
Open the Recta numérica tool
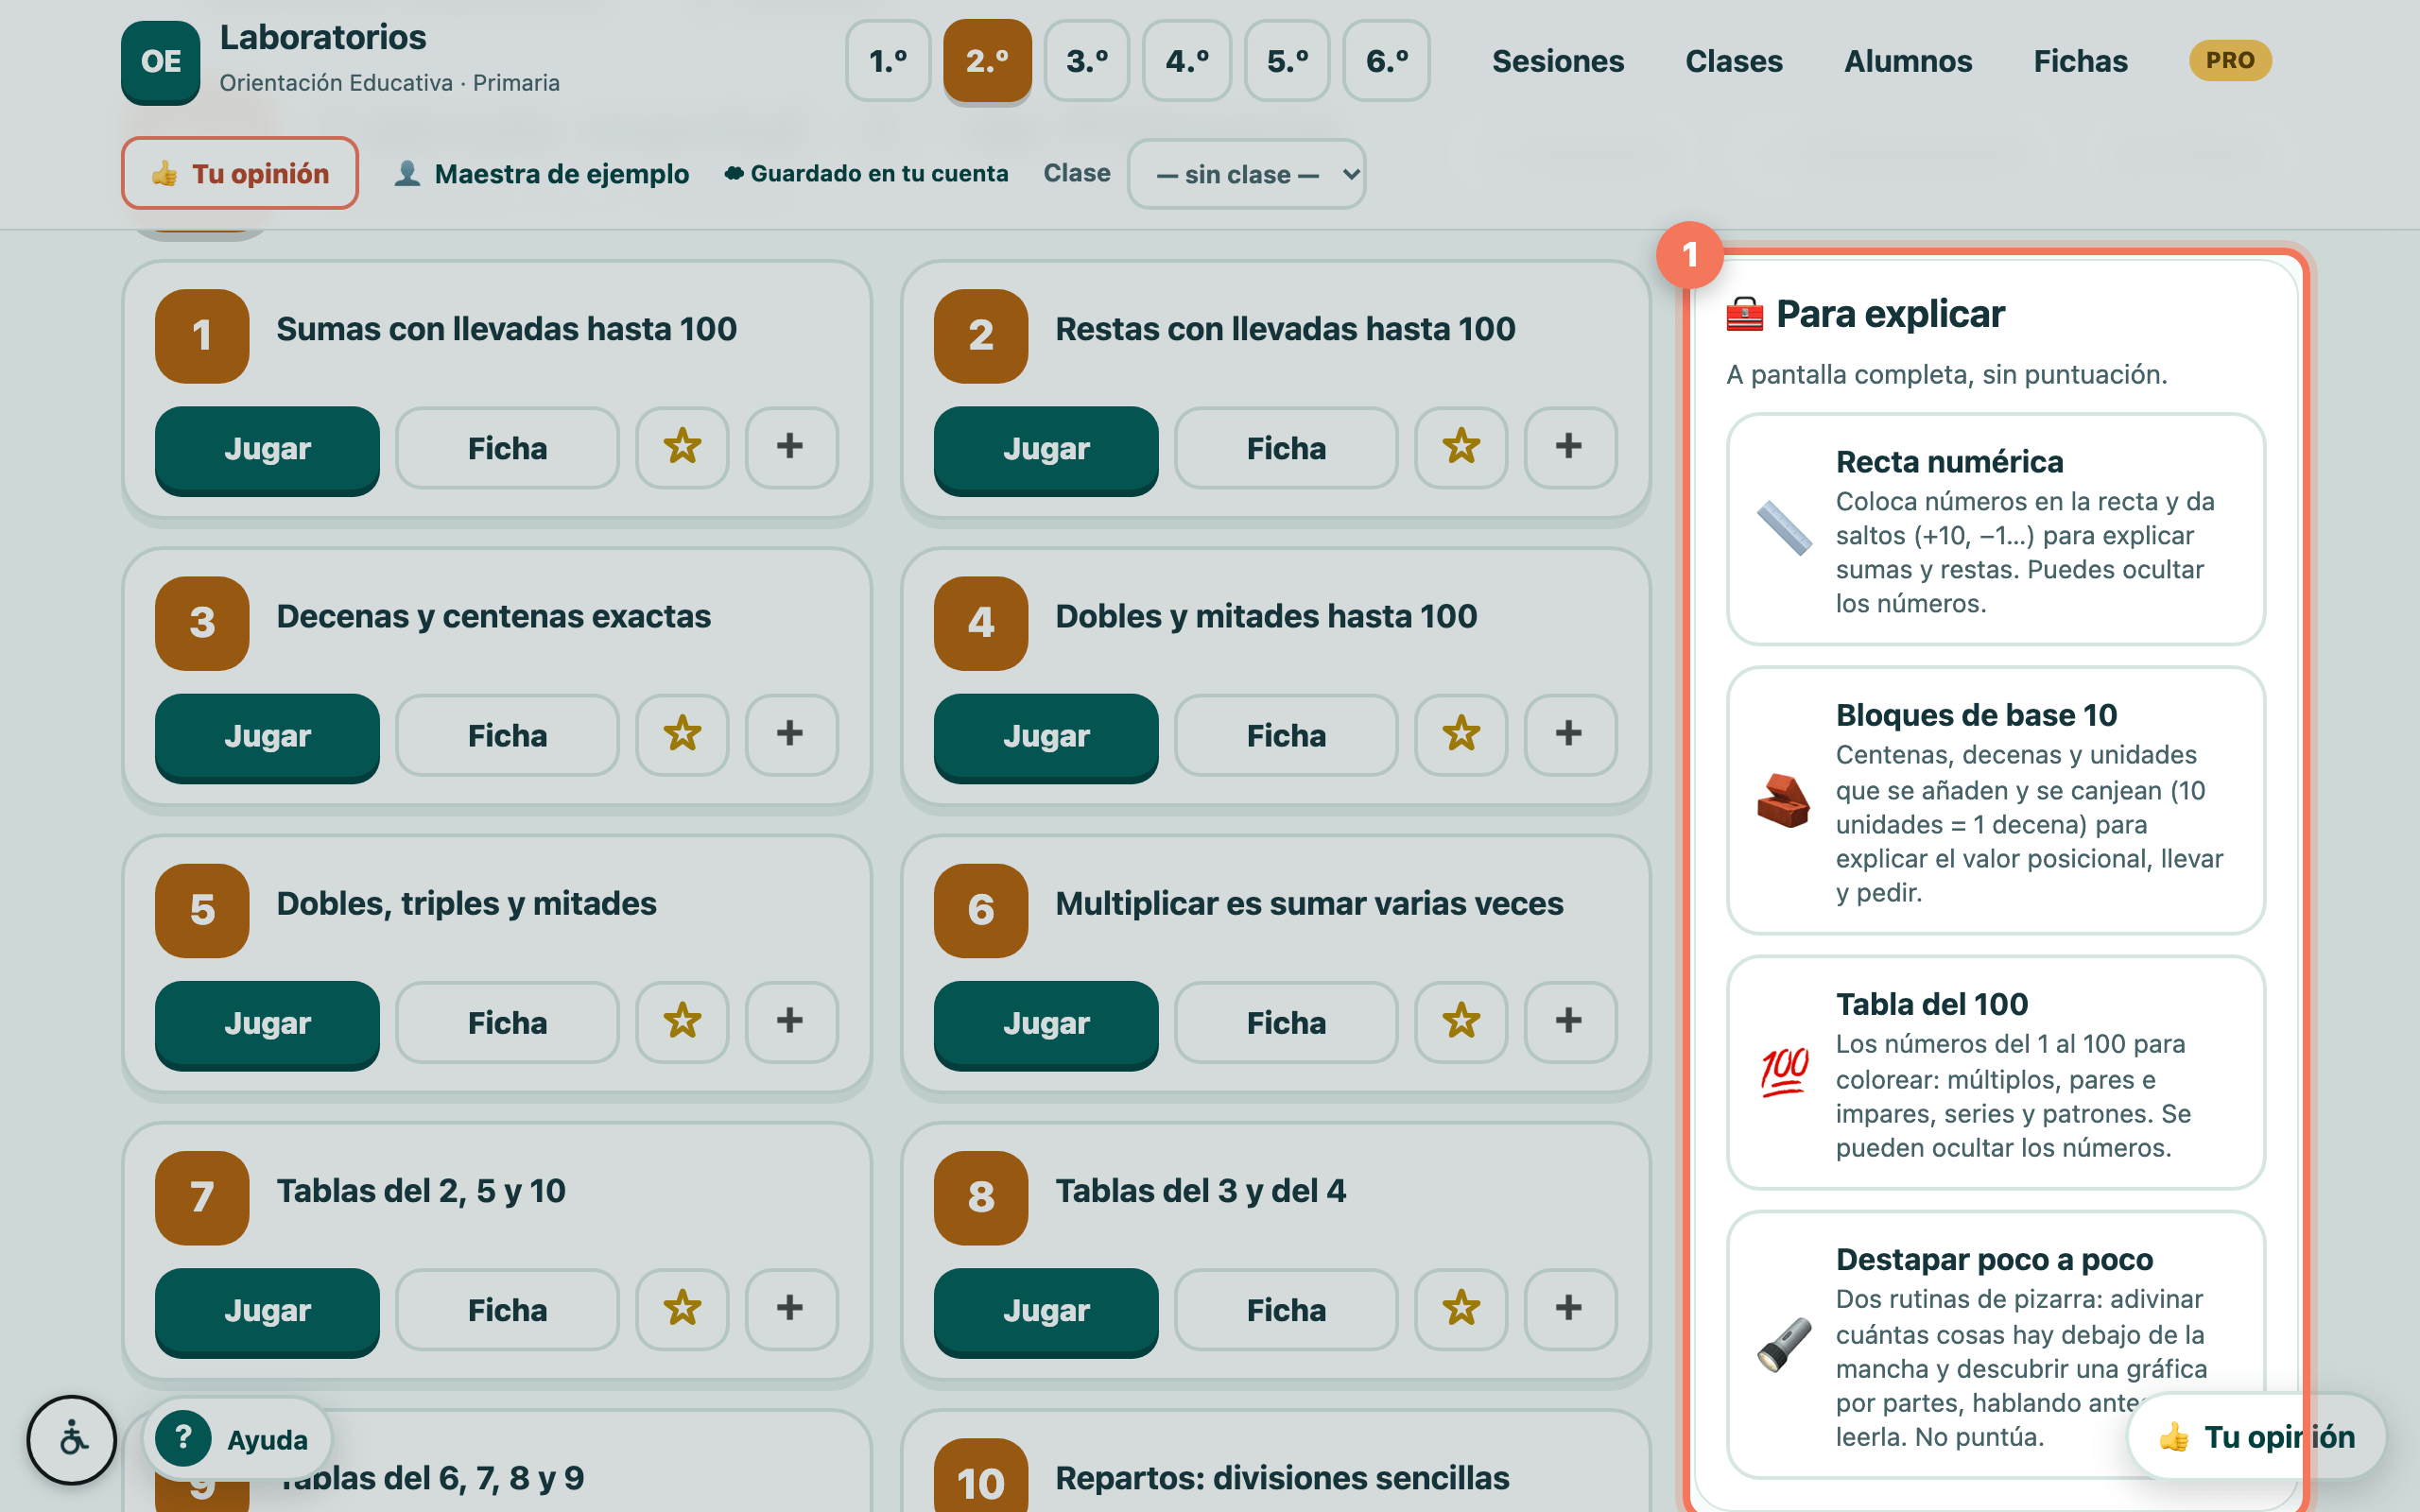(1995, 529)
